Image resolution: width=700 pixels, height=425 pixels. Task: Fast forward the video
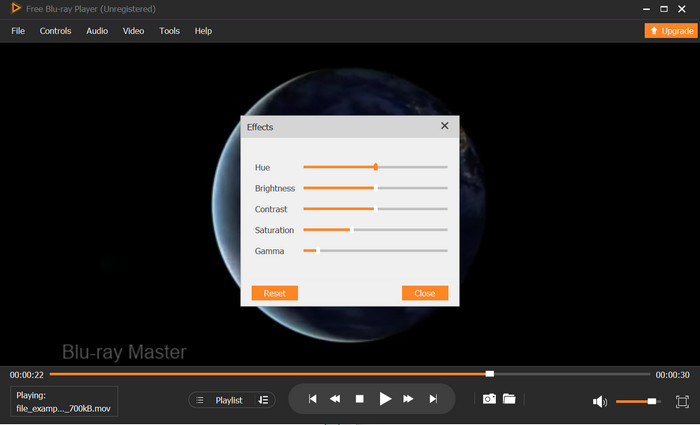tap(408, 399)
